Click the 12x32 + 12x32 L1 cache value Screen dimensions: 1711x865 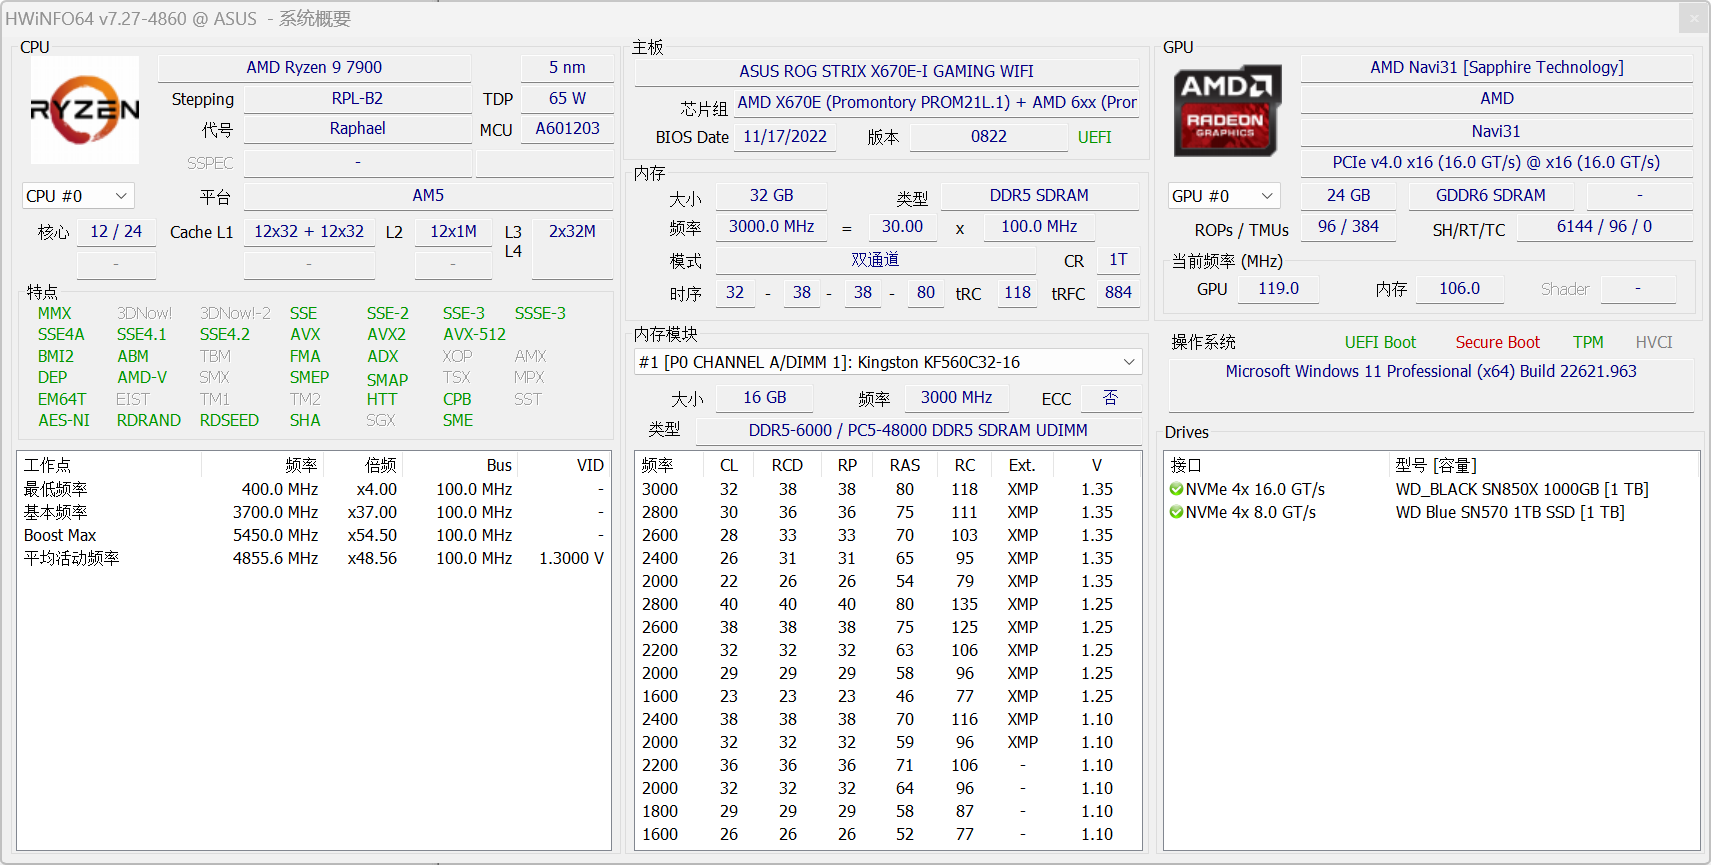[309, 231]
